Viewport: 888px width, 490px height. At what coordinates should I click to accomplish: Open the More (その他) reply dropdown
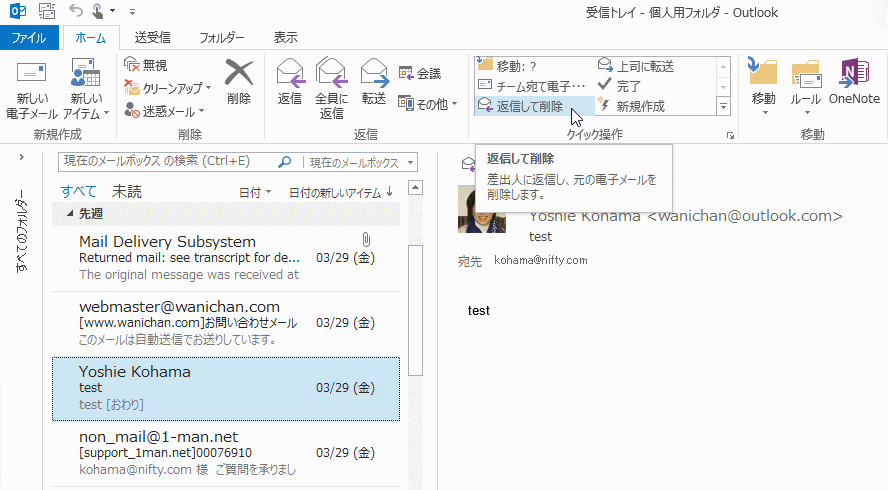coord(428,104)
